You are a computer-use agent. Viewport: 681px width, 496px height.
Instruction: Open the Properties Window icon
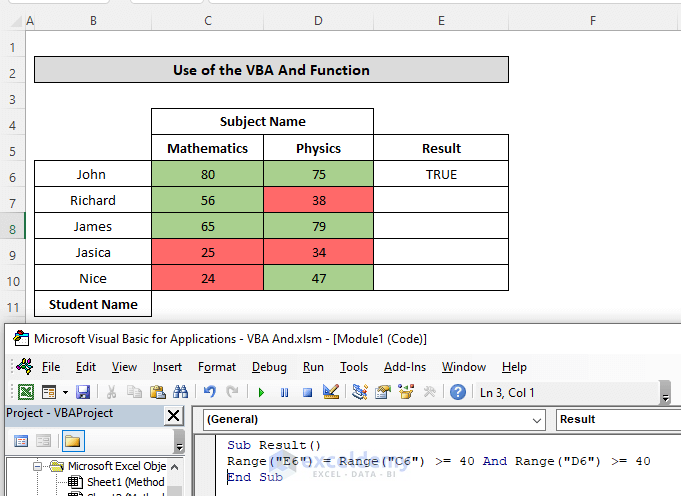pos(383,392)
